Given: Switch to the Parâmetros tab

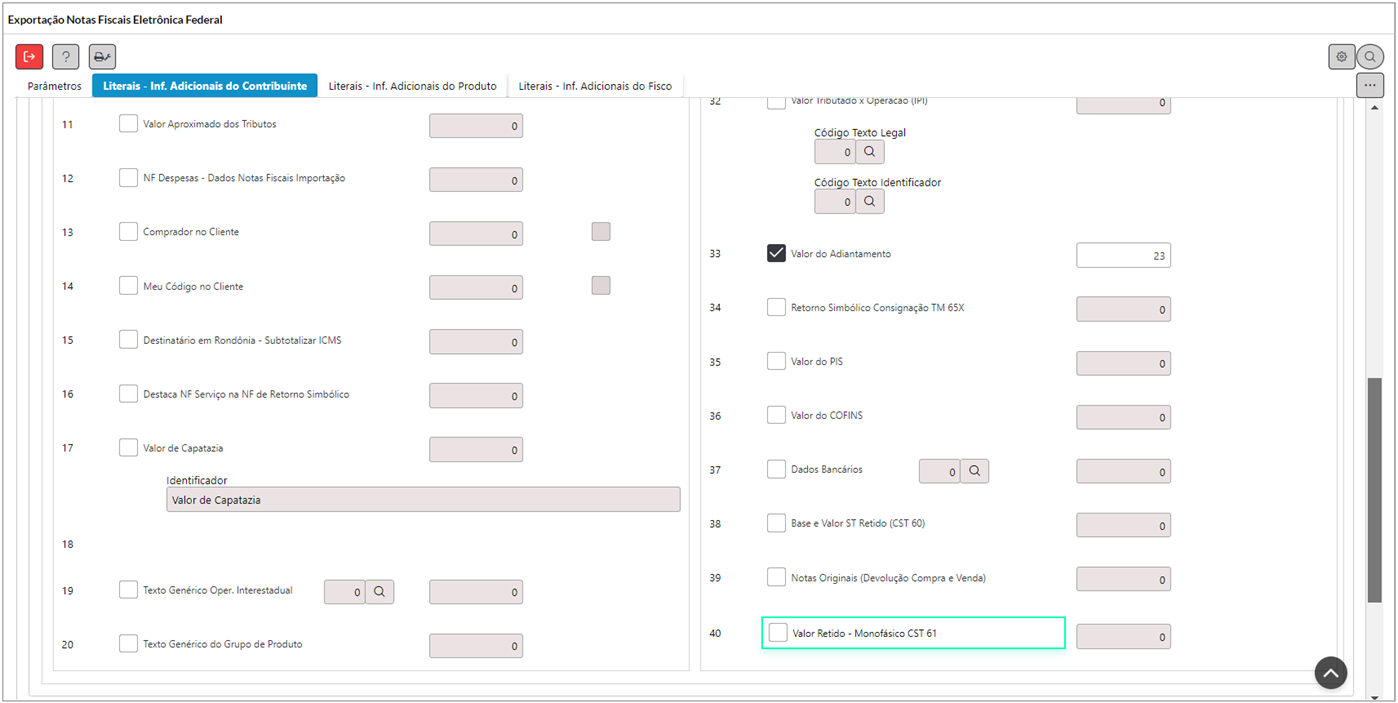Looking at the screenshot, I should tap(54, 86).
